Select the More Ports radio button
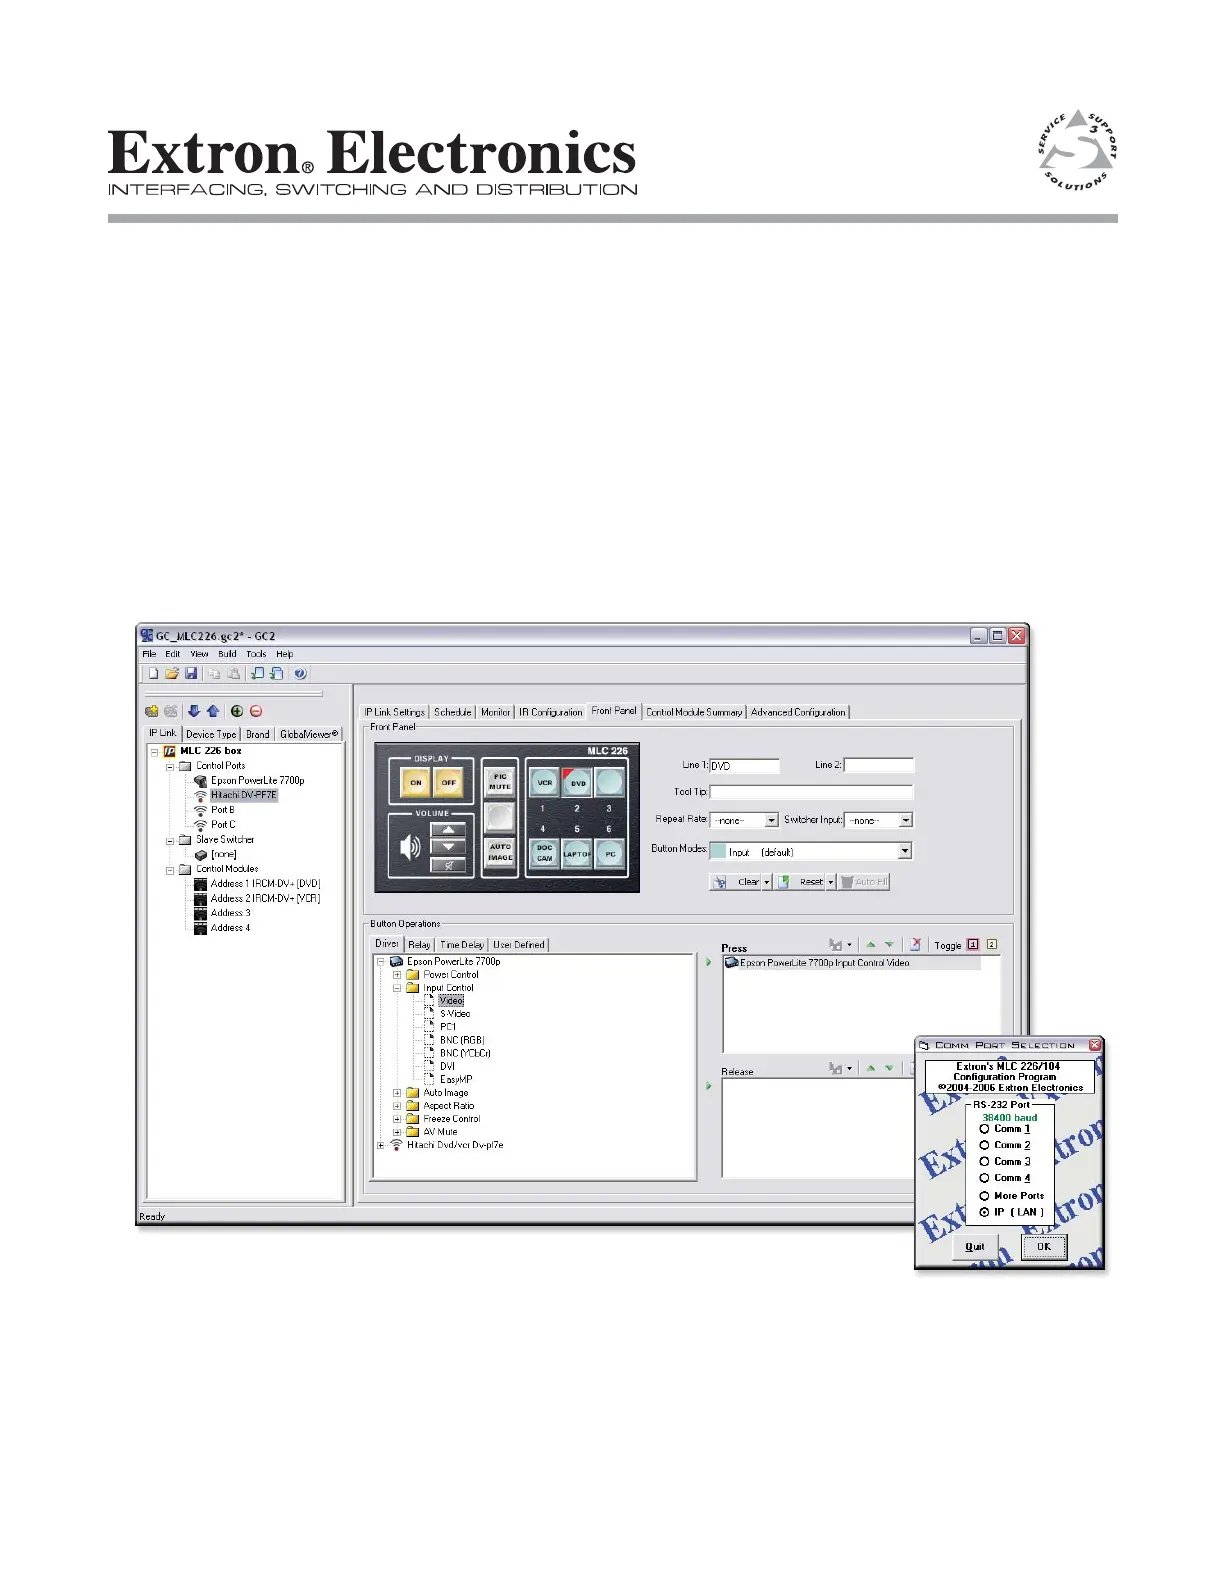 (984, 1196)
